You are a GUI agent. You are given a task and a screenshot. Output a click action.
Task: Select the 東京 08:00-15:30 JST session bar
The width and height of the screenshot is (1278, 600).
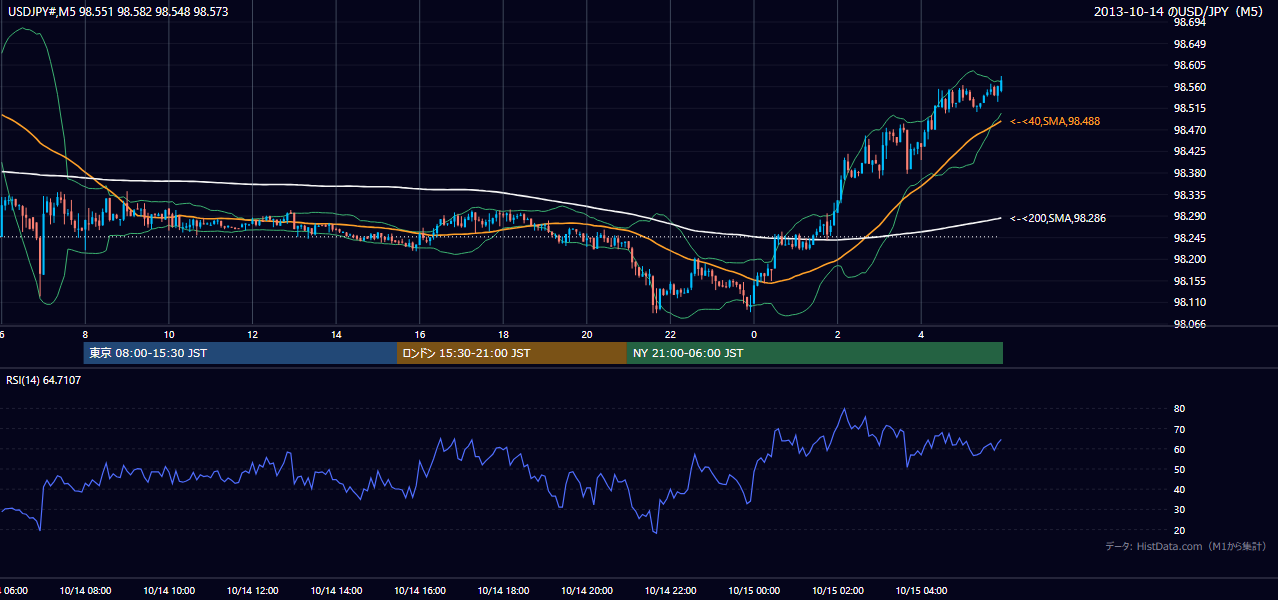point(240,353)
